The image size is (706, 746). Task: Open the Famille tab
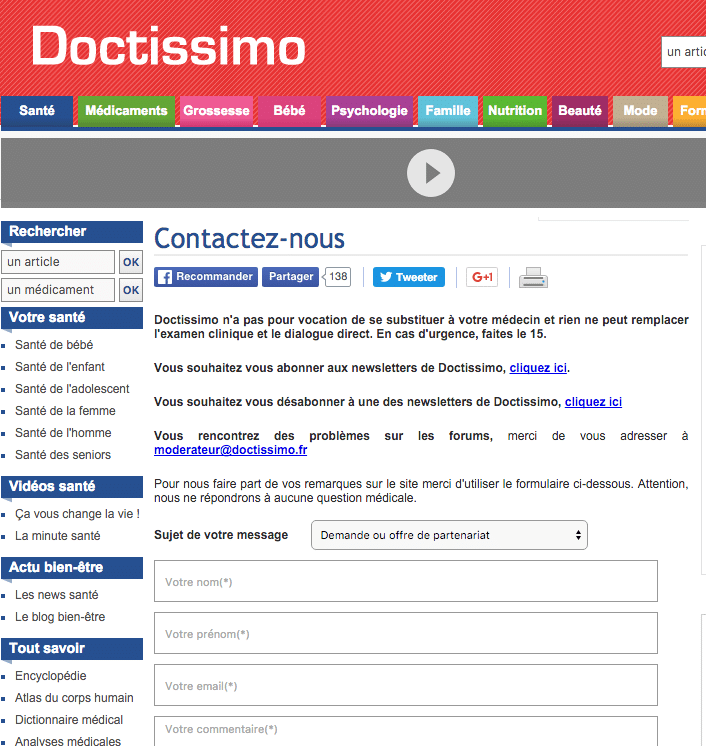(x=448, y=111)
